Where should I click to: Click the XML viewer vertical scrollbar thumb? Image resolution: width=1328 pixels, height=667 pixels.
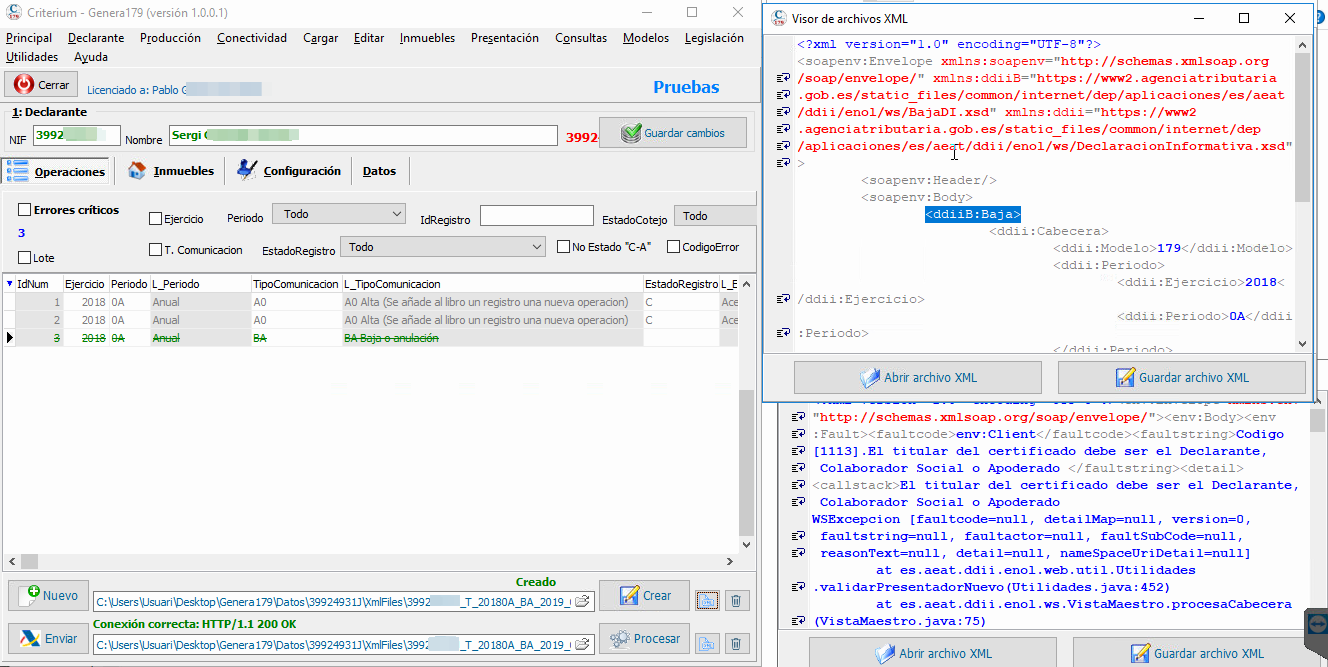tap(1301, 126)
